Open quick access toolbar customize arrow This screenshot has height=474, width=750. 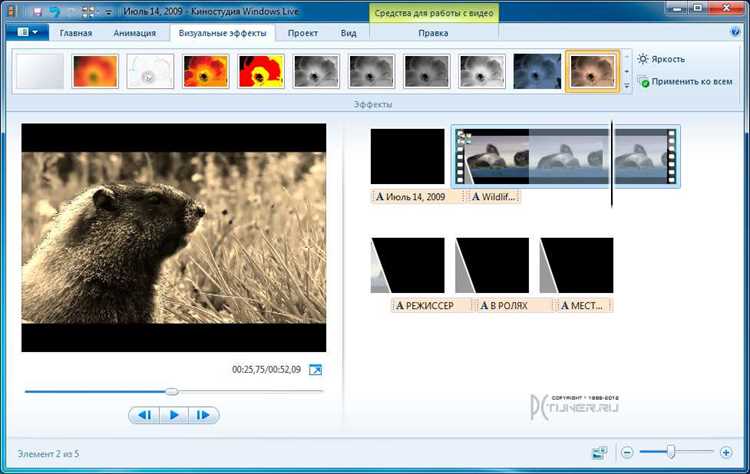click(109, 11)
